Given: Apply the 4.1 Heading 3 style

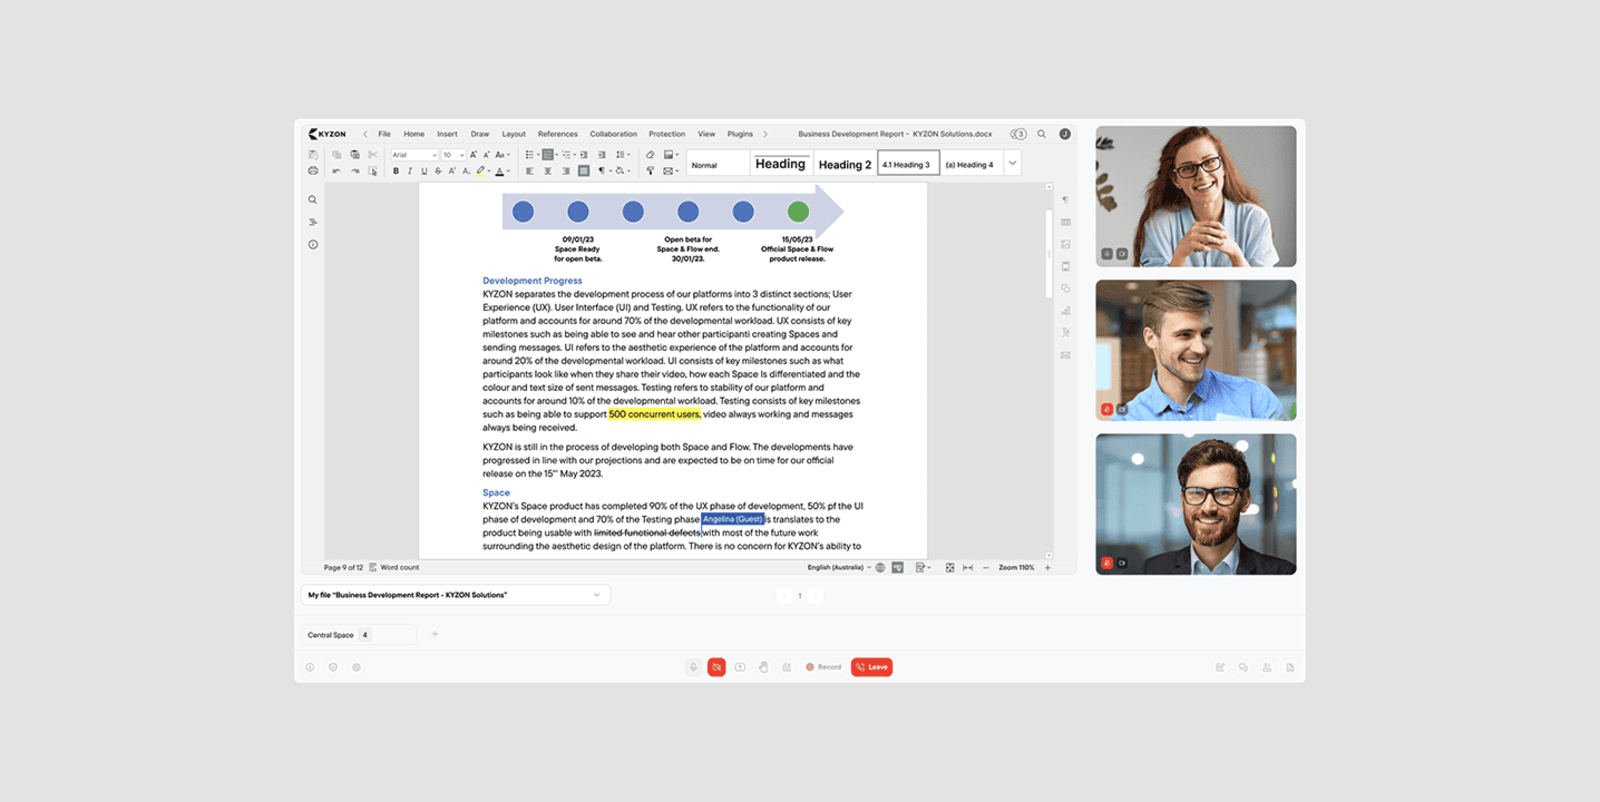Looking at the screenshot, I should (908, 163).
